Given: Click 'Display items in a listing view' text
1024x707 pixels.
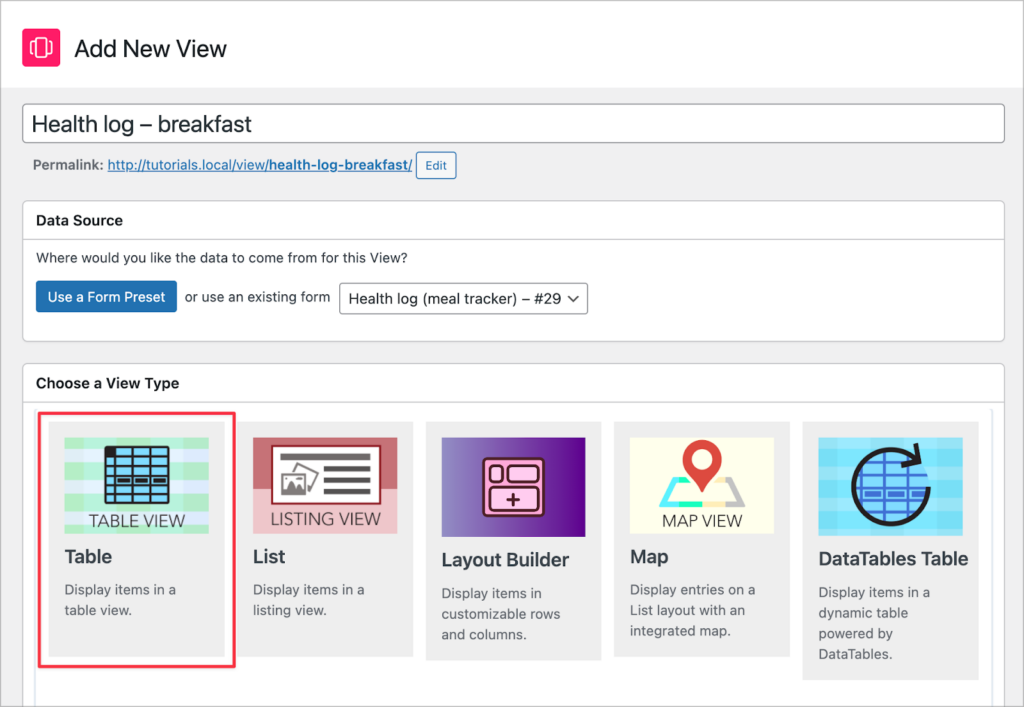Looking at the screenshot, I should [x=309, y=600].
